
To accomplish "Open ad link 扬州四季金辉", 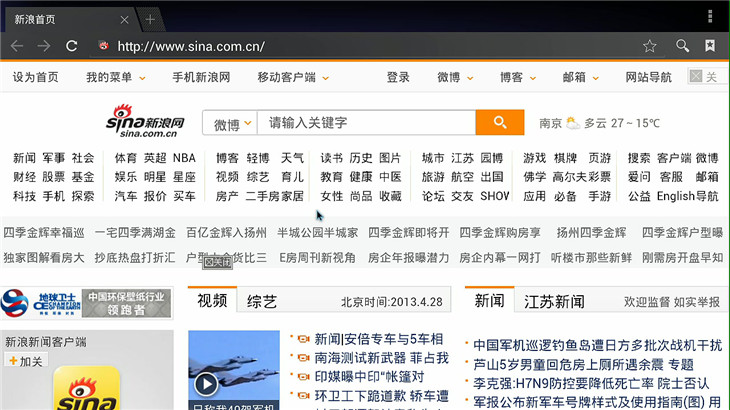I will coord(591,233).
